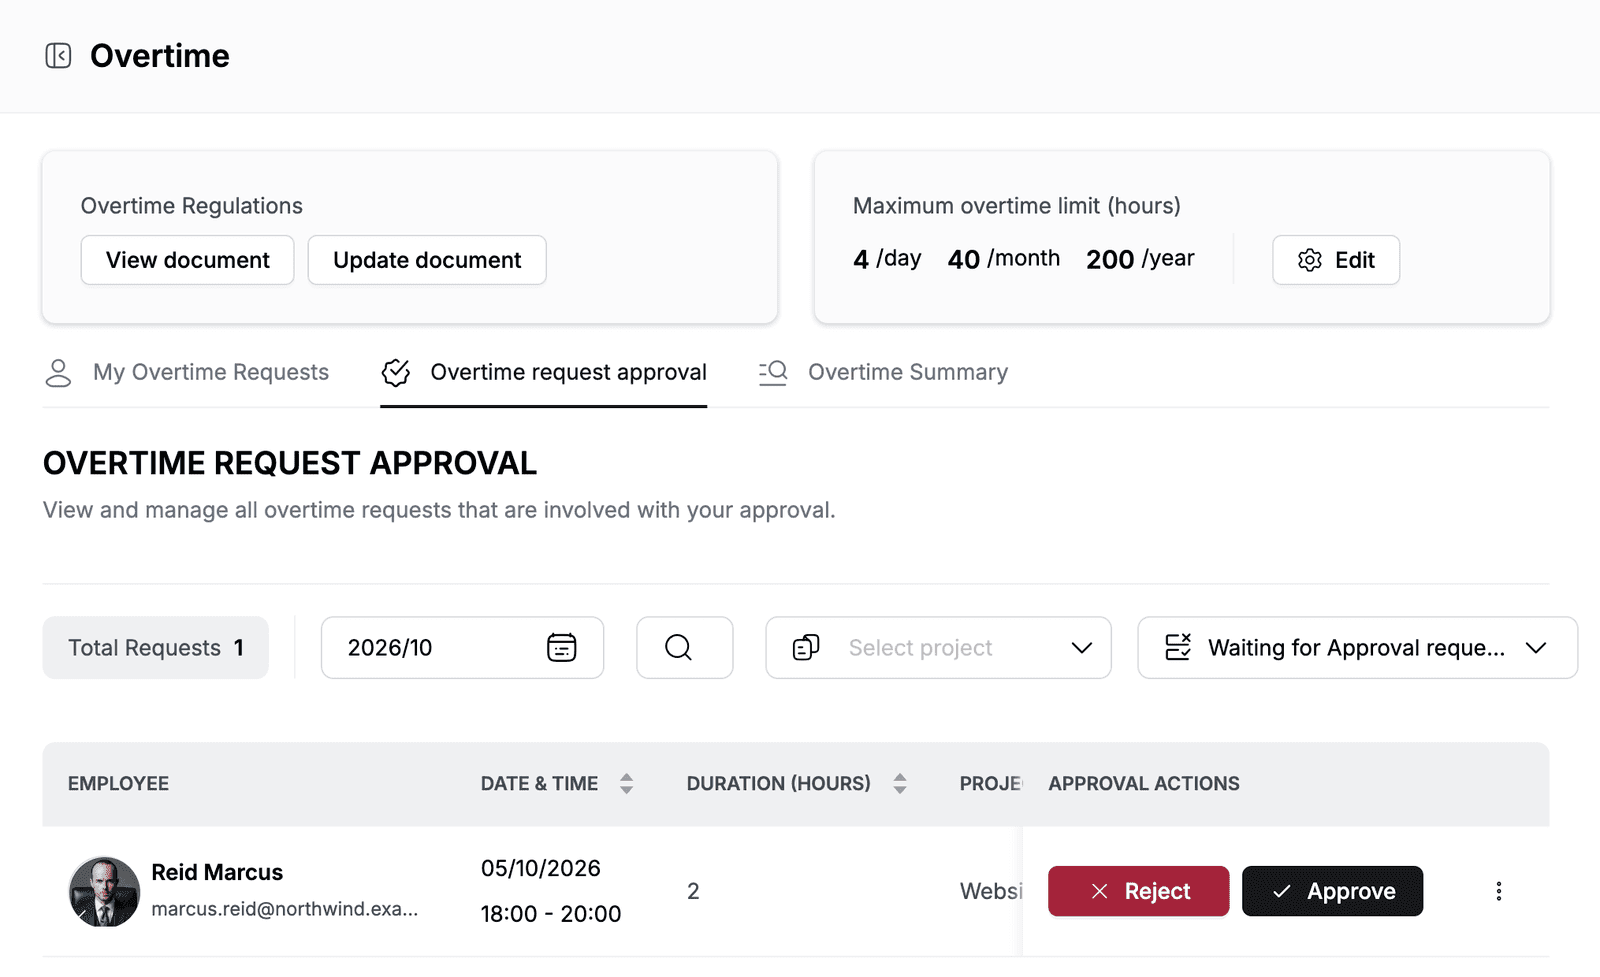Click the Overtime page title

coord(160,56)
